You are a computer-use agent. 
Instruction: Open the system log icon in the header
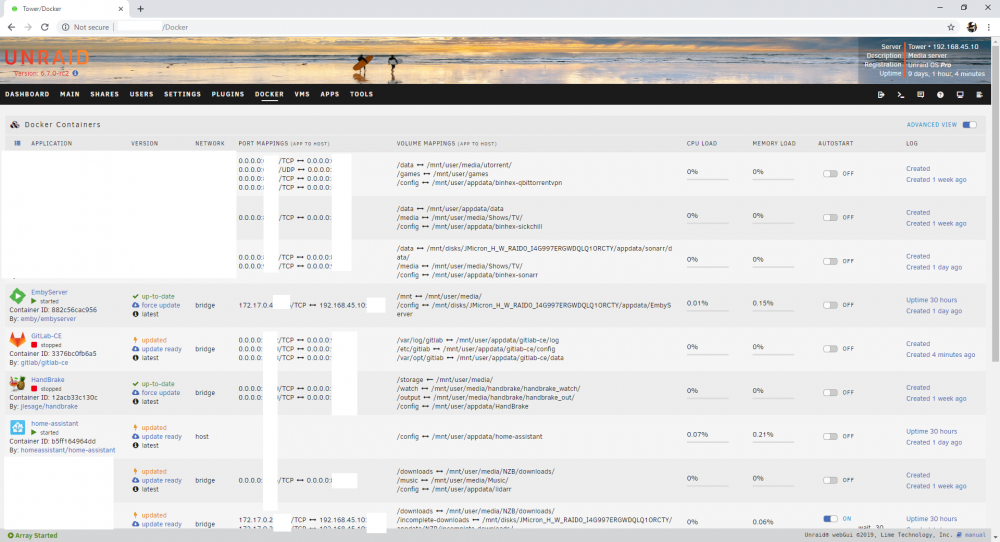click(980, 94)
